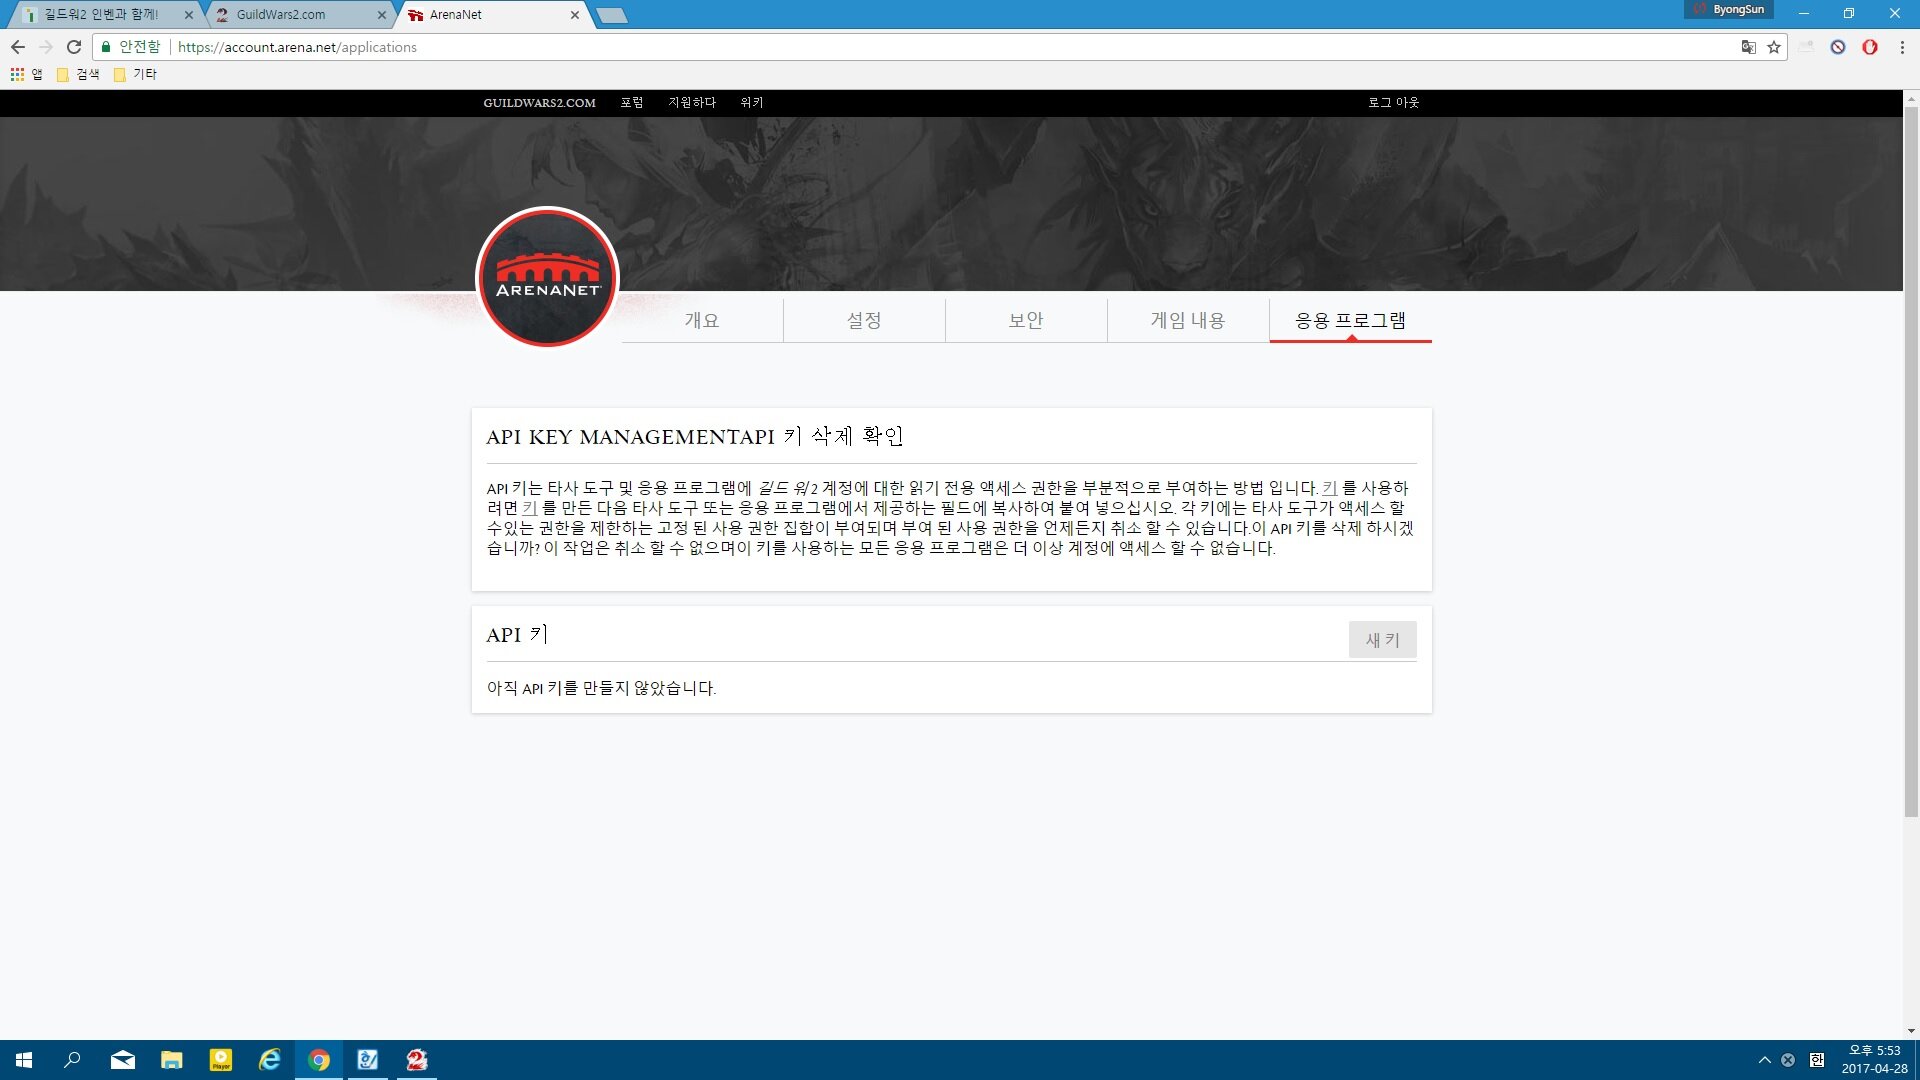
Task: Close the ArenaNet browser tab
Action: coord(574,15)
